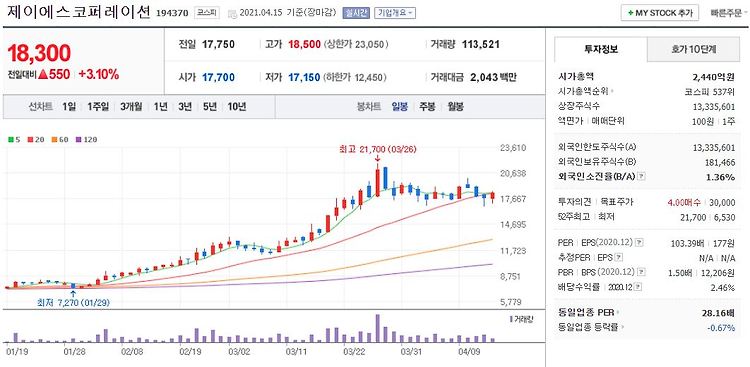Click the 동일업종 등락률 link
Image resolution: width=750 pixels, height=367 pixels.
pyautogui.click(x=589, y=328)
